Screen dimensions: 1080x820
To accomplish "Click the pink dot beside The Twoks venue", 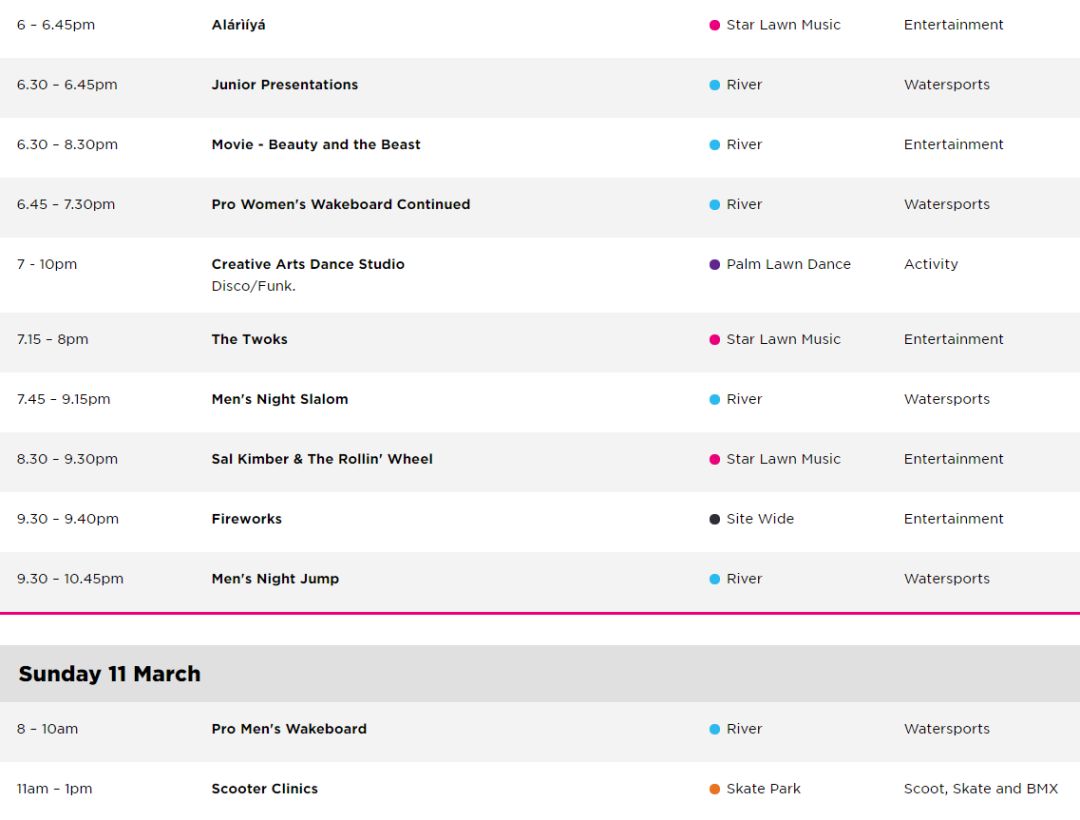I will (x=714, y=340).
